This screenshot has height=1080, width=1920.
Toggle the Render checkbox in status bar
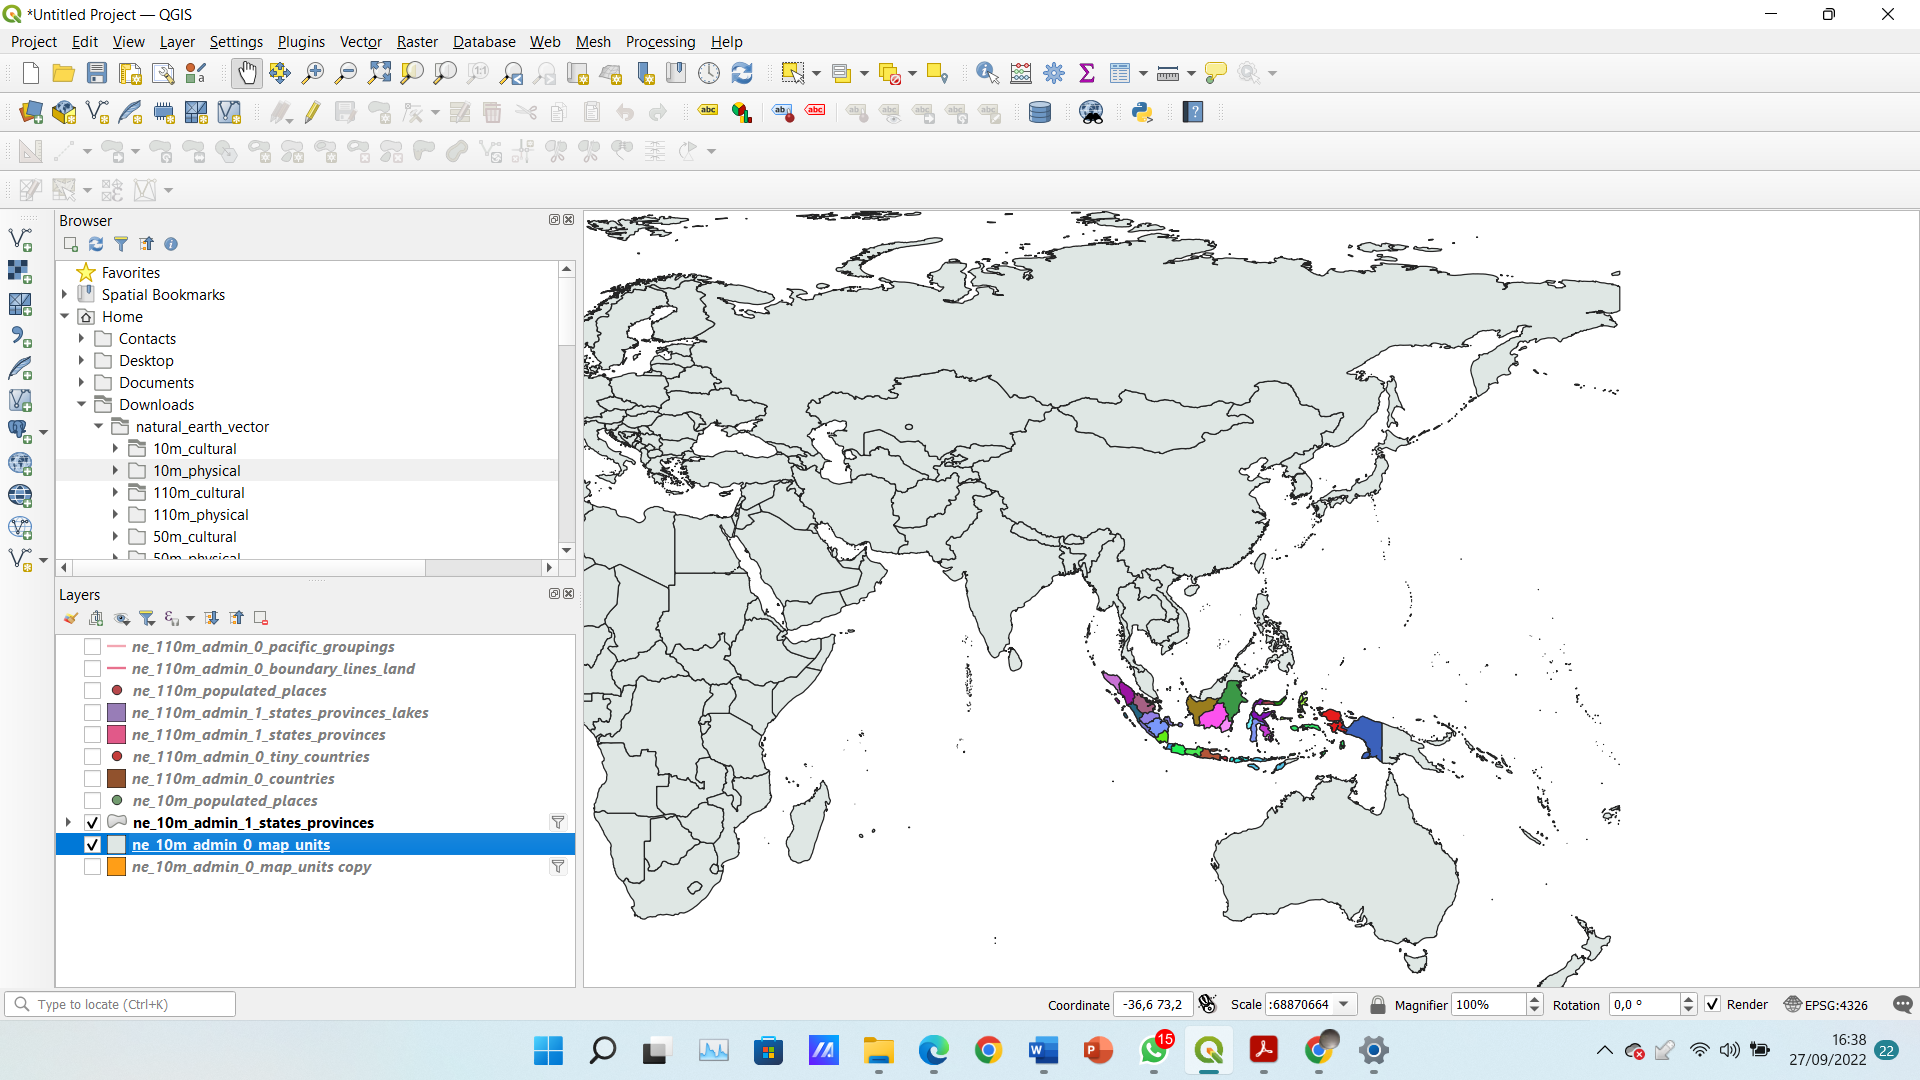click(1713, 1004)
